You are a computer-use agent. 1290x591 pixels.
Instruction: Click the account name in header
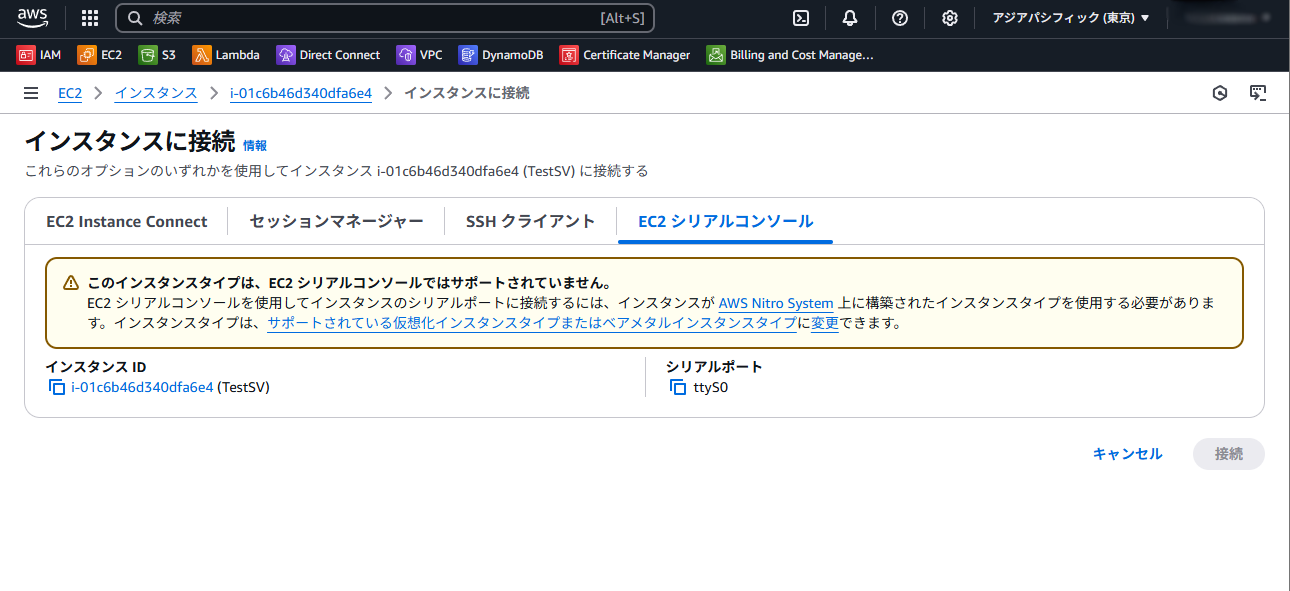coord(1228,18)
